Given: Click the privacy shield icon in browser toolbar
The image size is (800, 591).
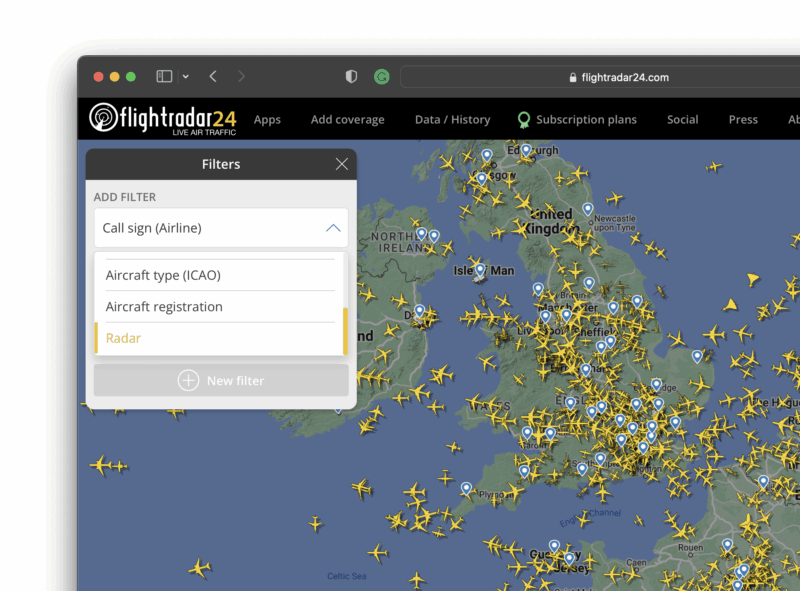Looking at the screenshot, I should [350, 76].
